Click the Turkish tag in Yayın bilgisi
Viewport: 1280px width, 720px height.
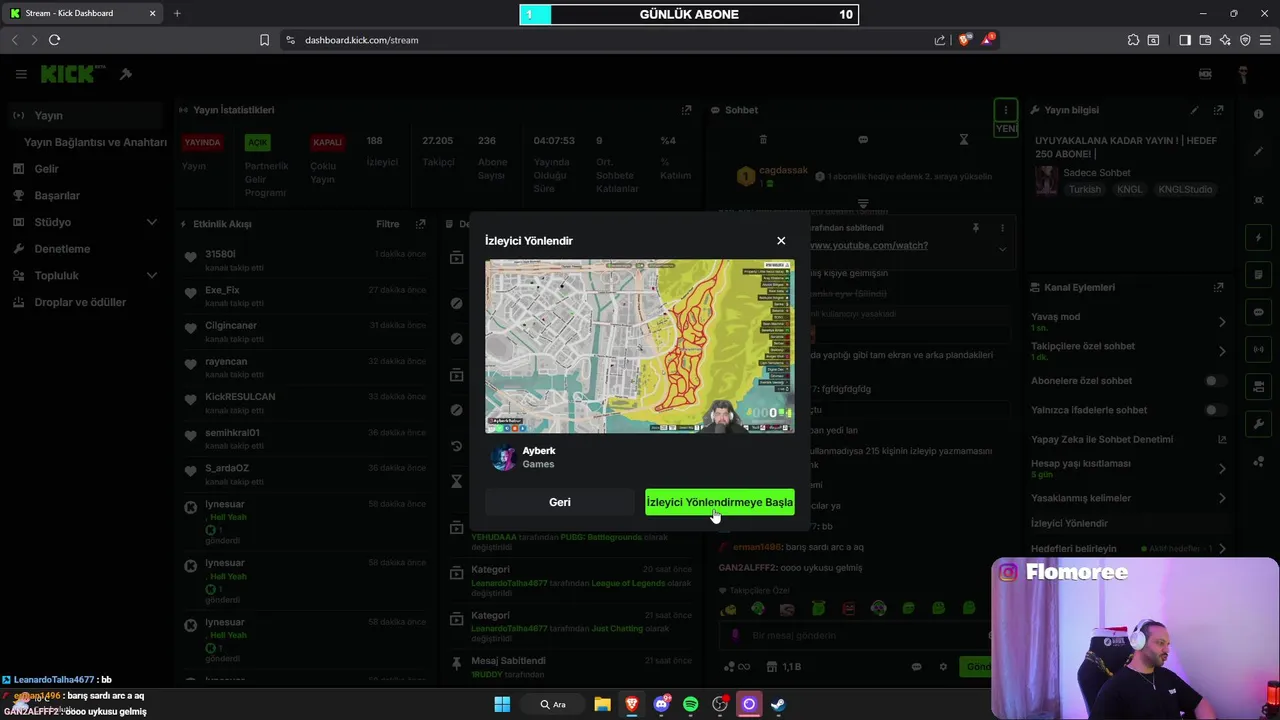[x=1084, y=189]
